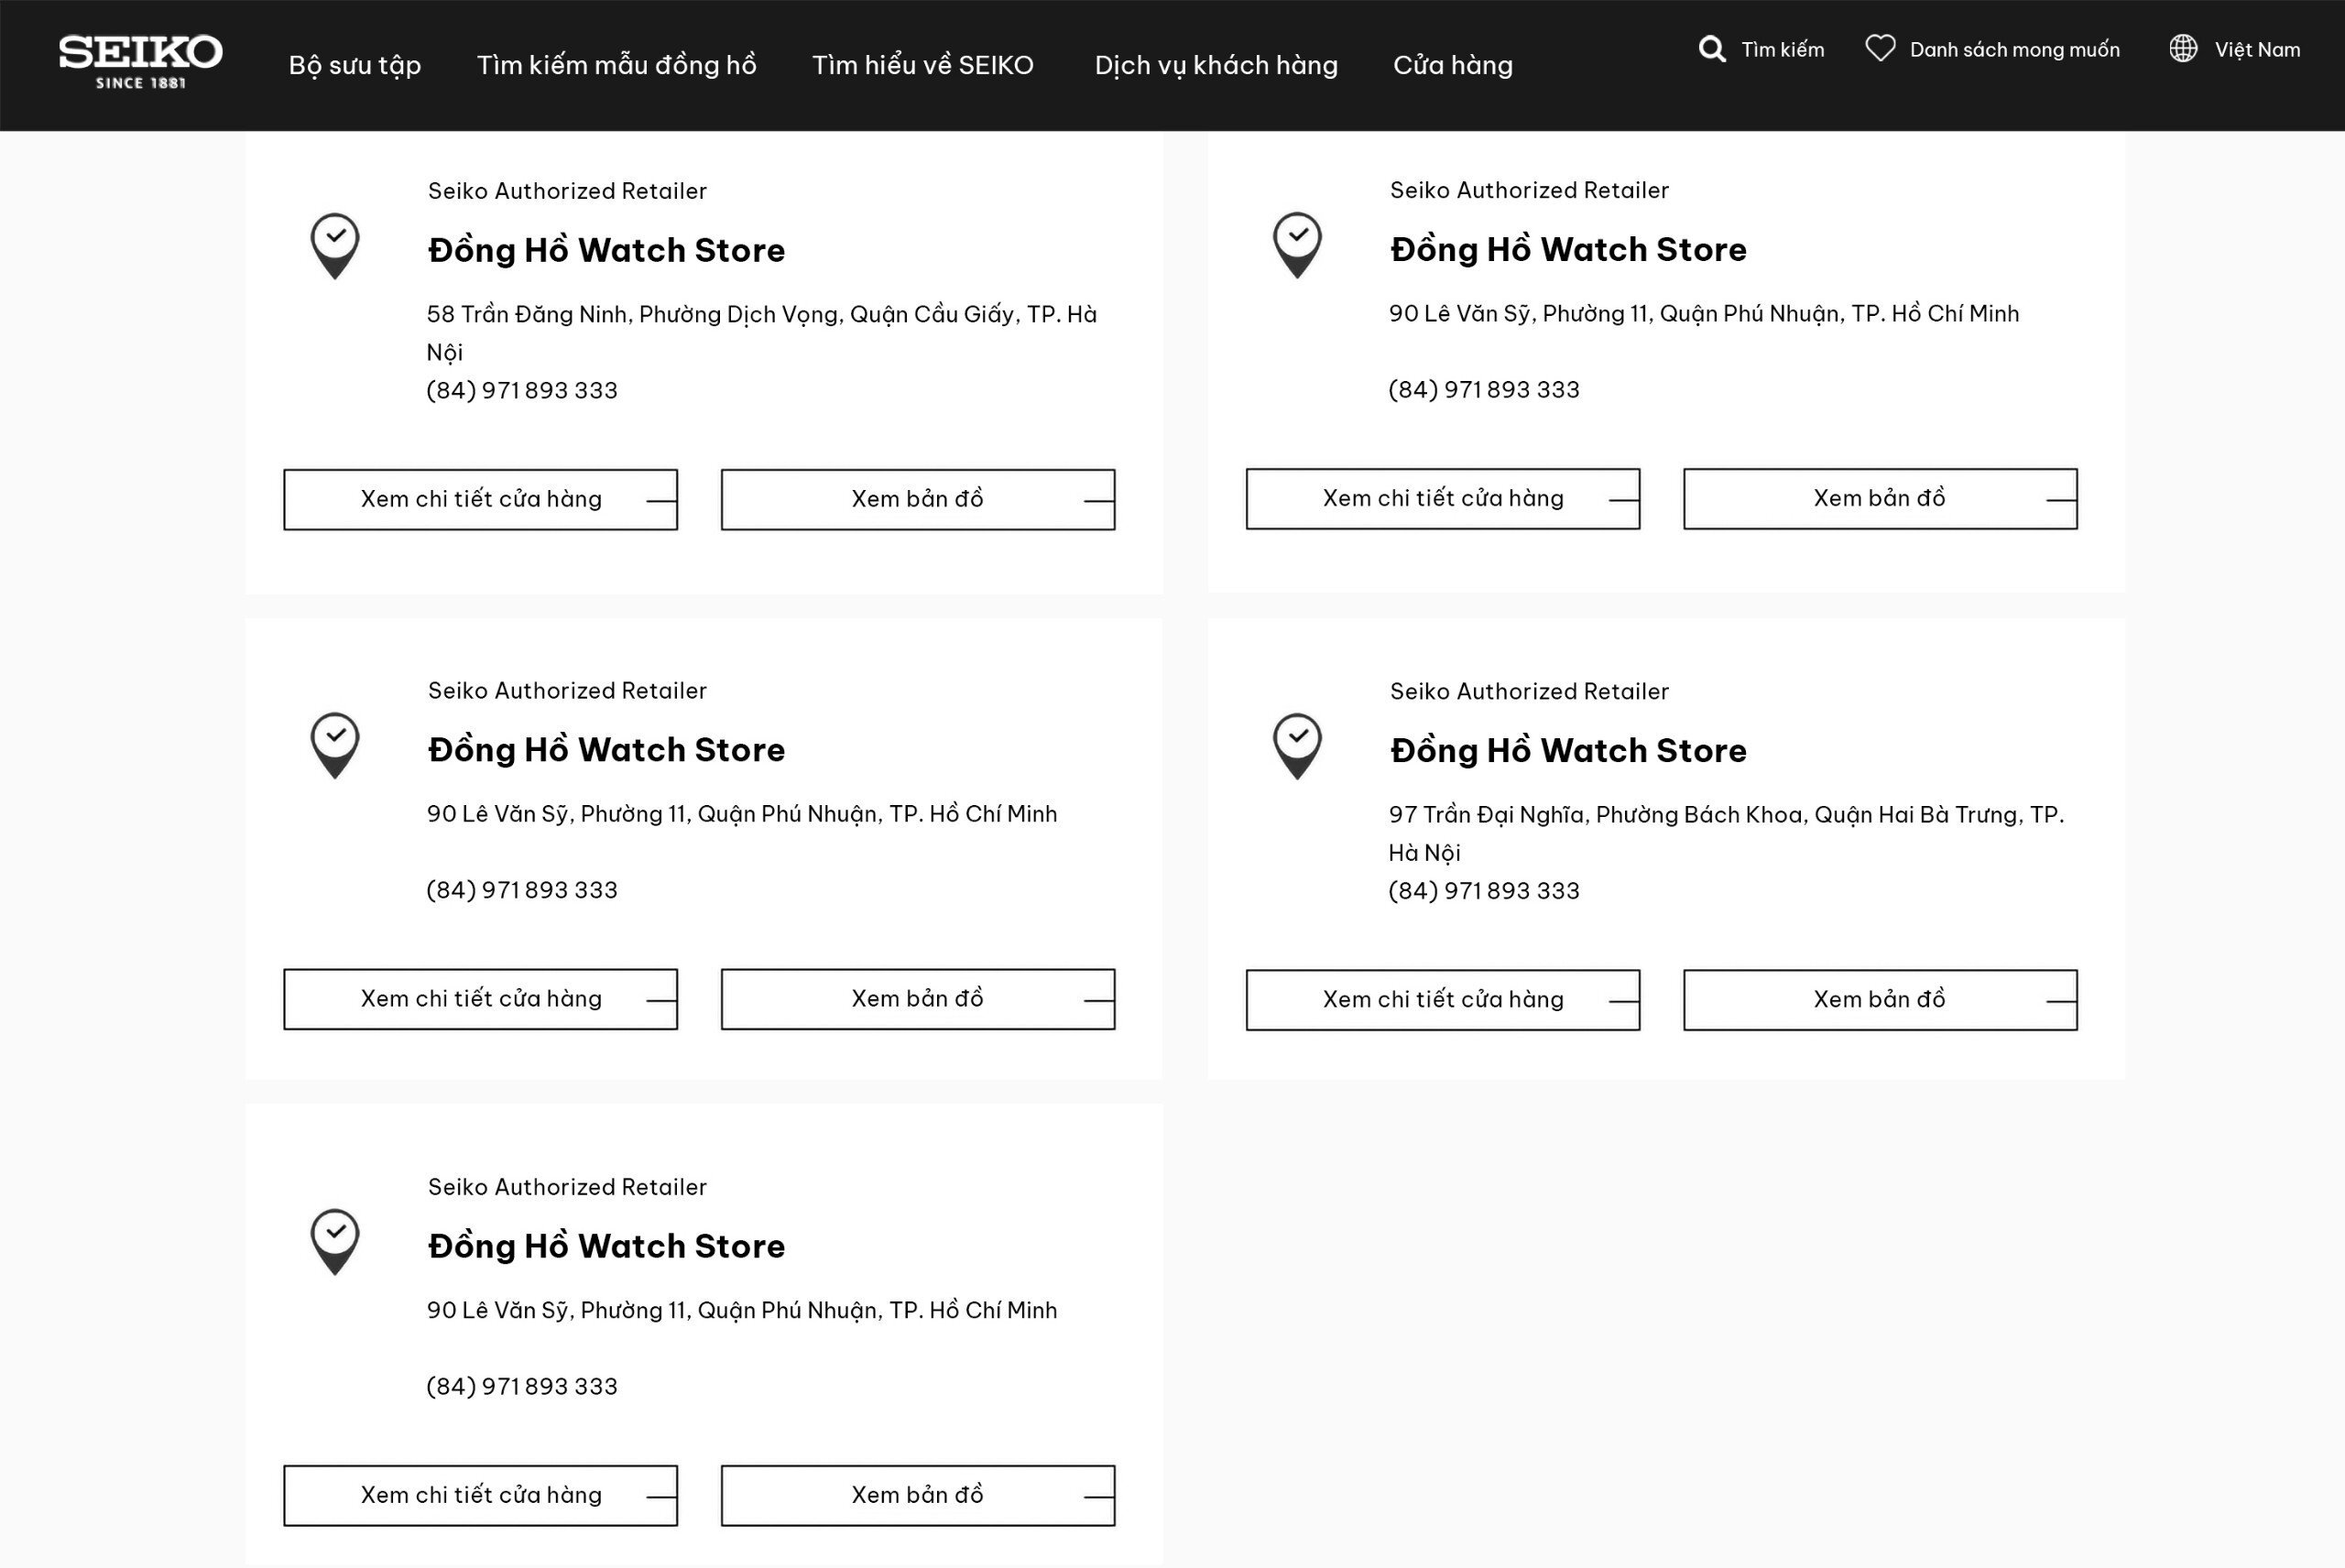2345x1568 pixels.
Task: Expand Dịch vụ khách hàng menu
Action: 1216,65
